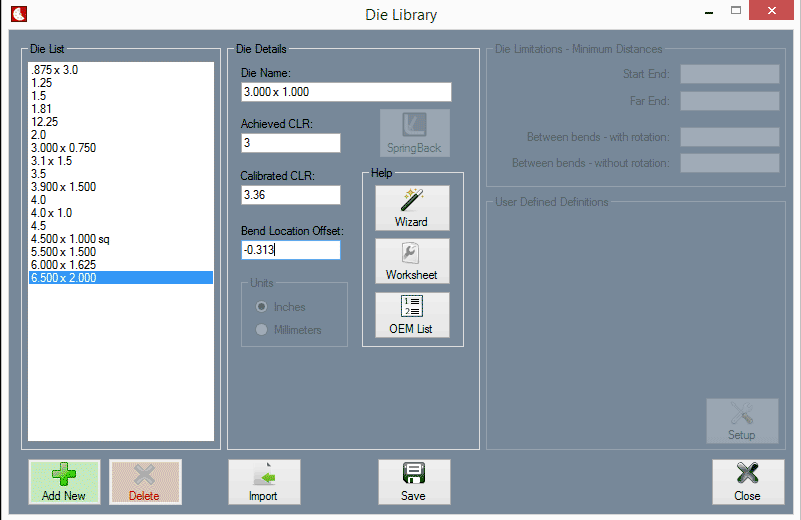Close the Die Library window

(x=747, y=482)
